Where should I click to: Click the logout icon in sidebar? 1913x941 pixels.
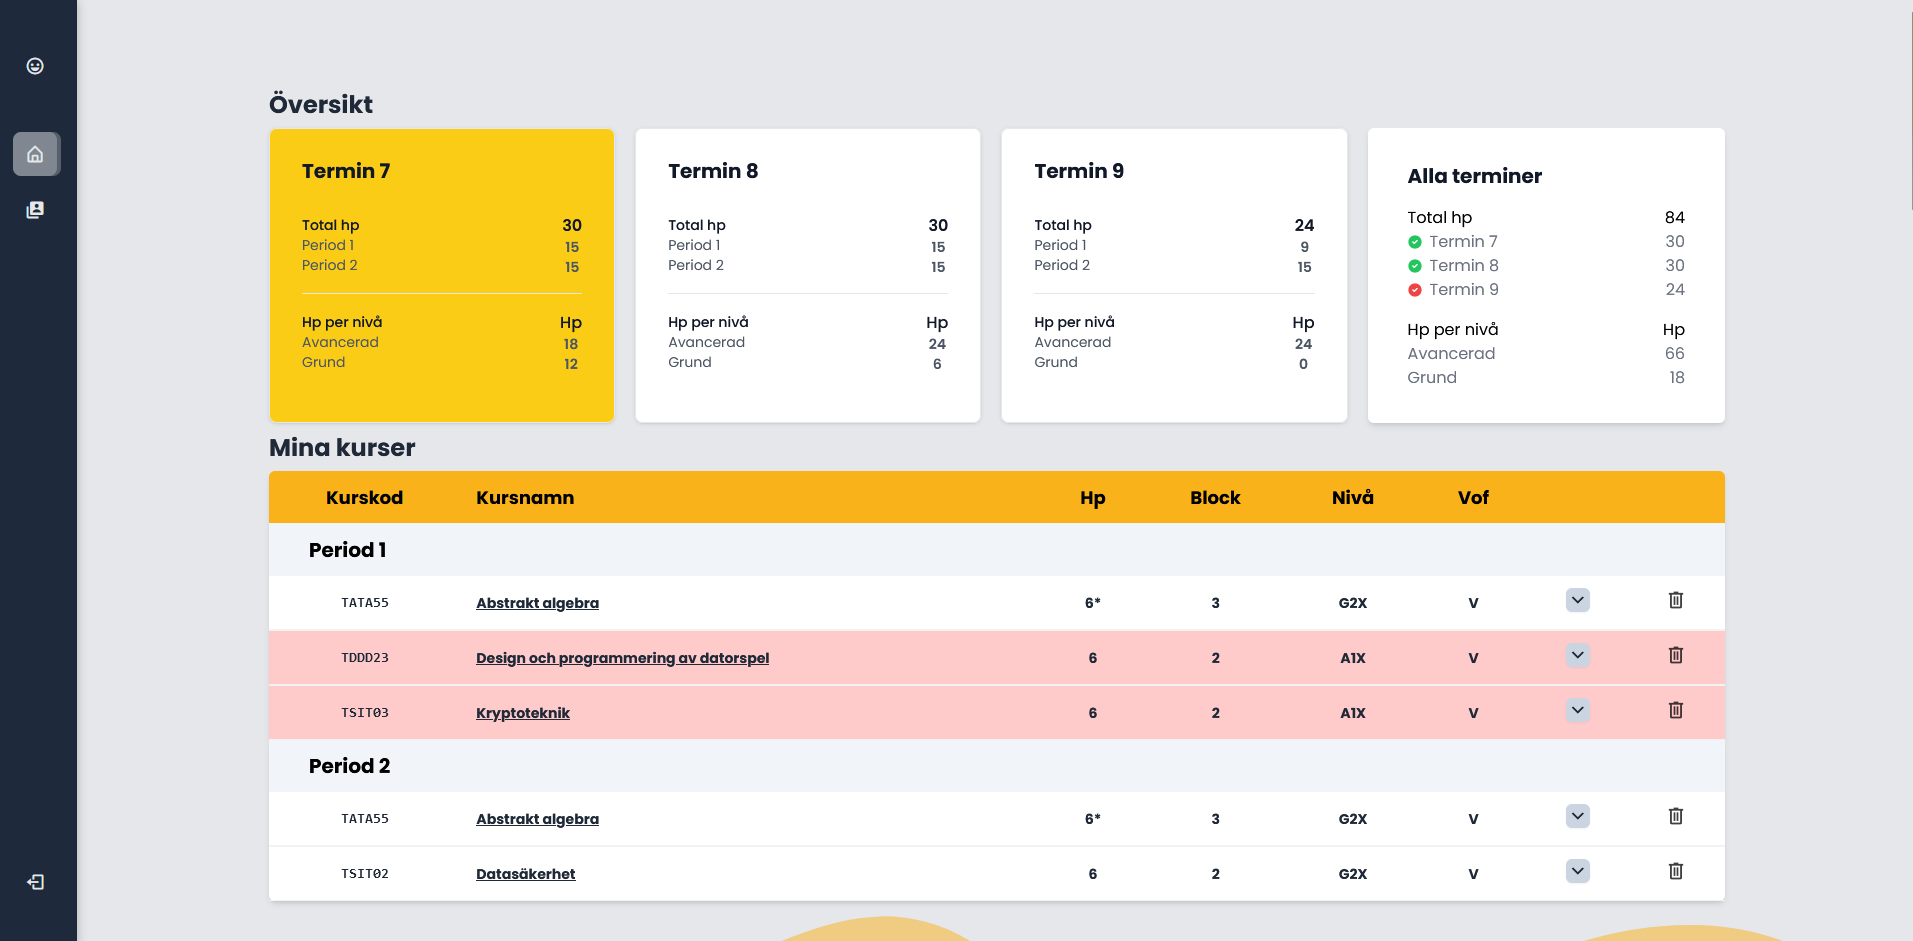tap(35, 882)
